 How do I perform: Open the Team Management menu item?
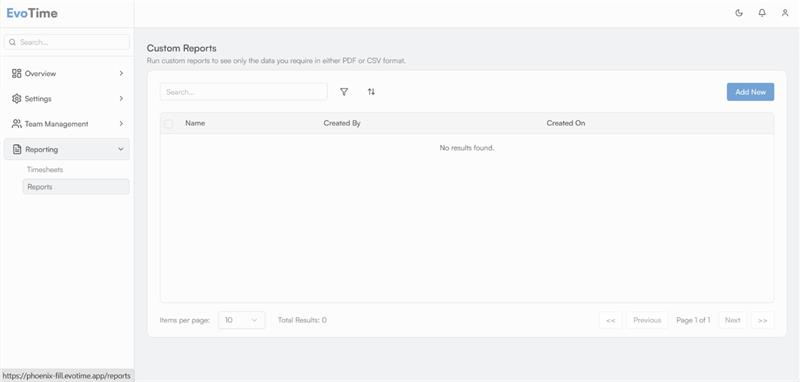click(67, 124)
